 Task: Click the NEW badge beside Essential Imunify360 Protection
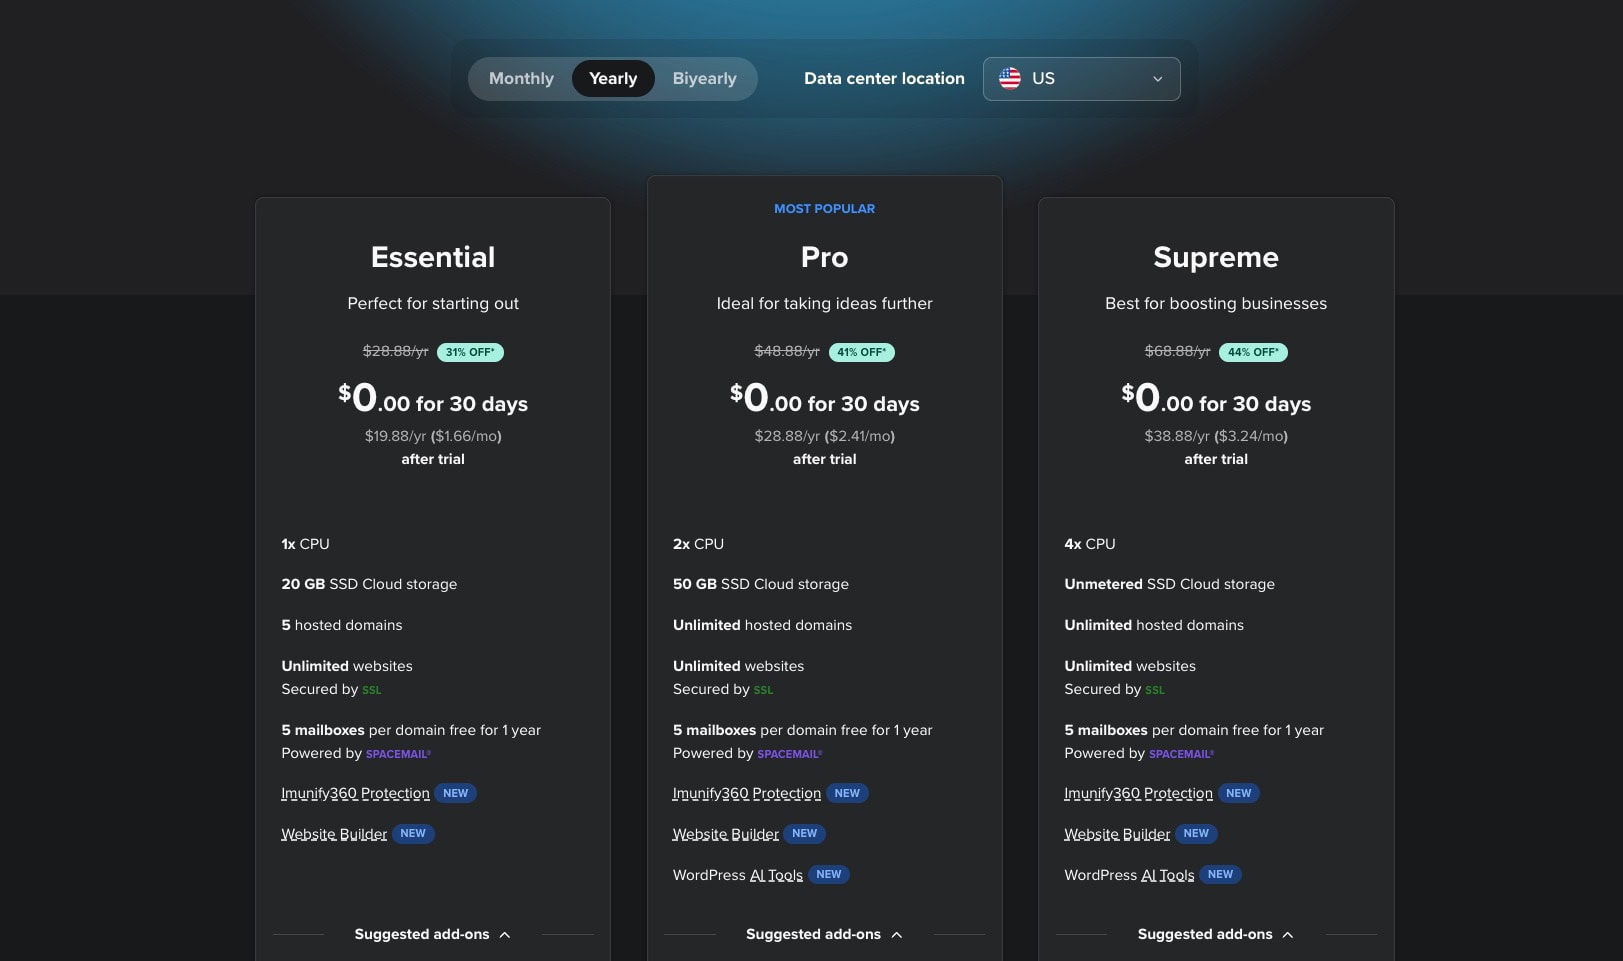[x=455, y=793]
